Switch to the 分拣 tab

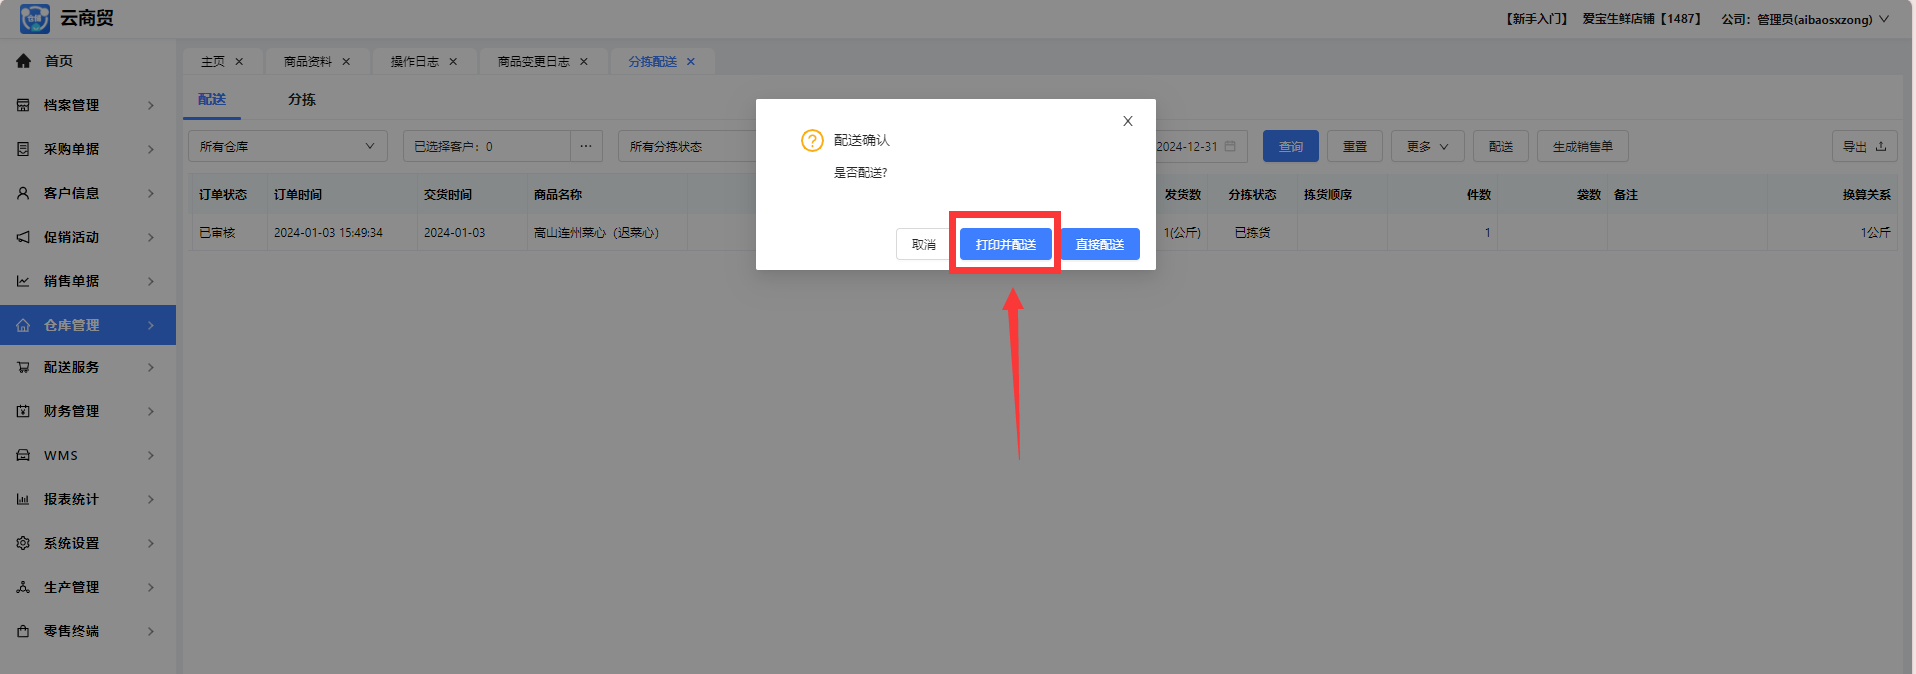(301, 99)
